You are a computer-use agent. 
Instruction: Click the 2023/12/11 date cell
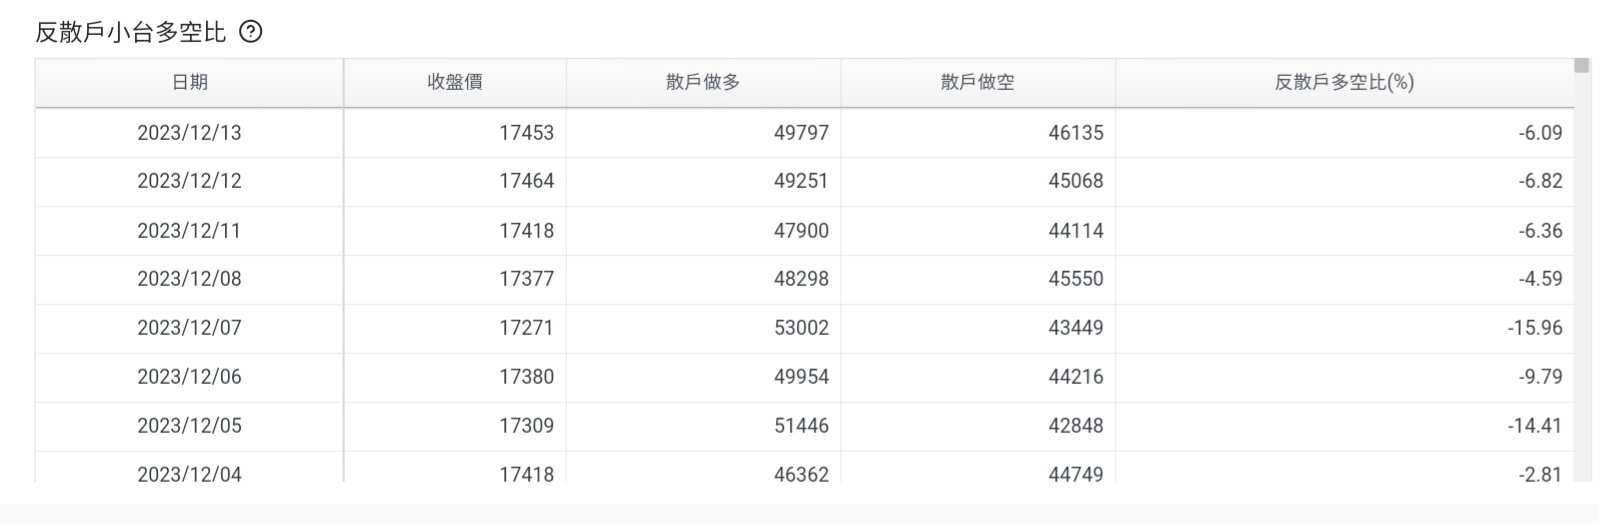189,231
